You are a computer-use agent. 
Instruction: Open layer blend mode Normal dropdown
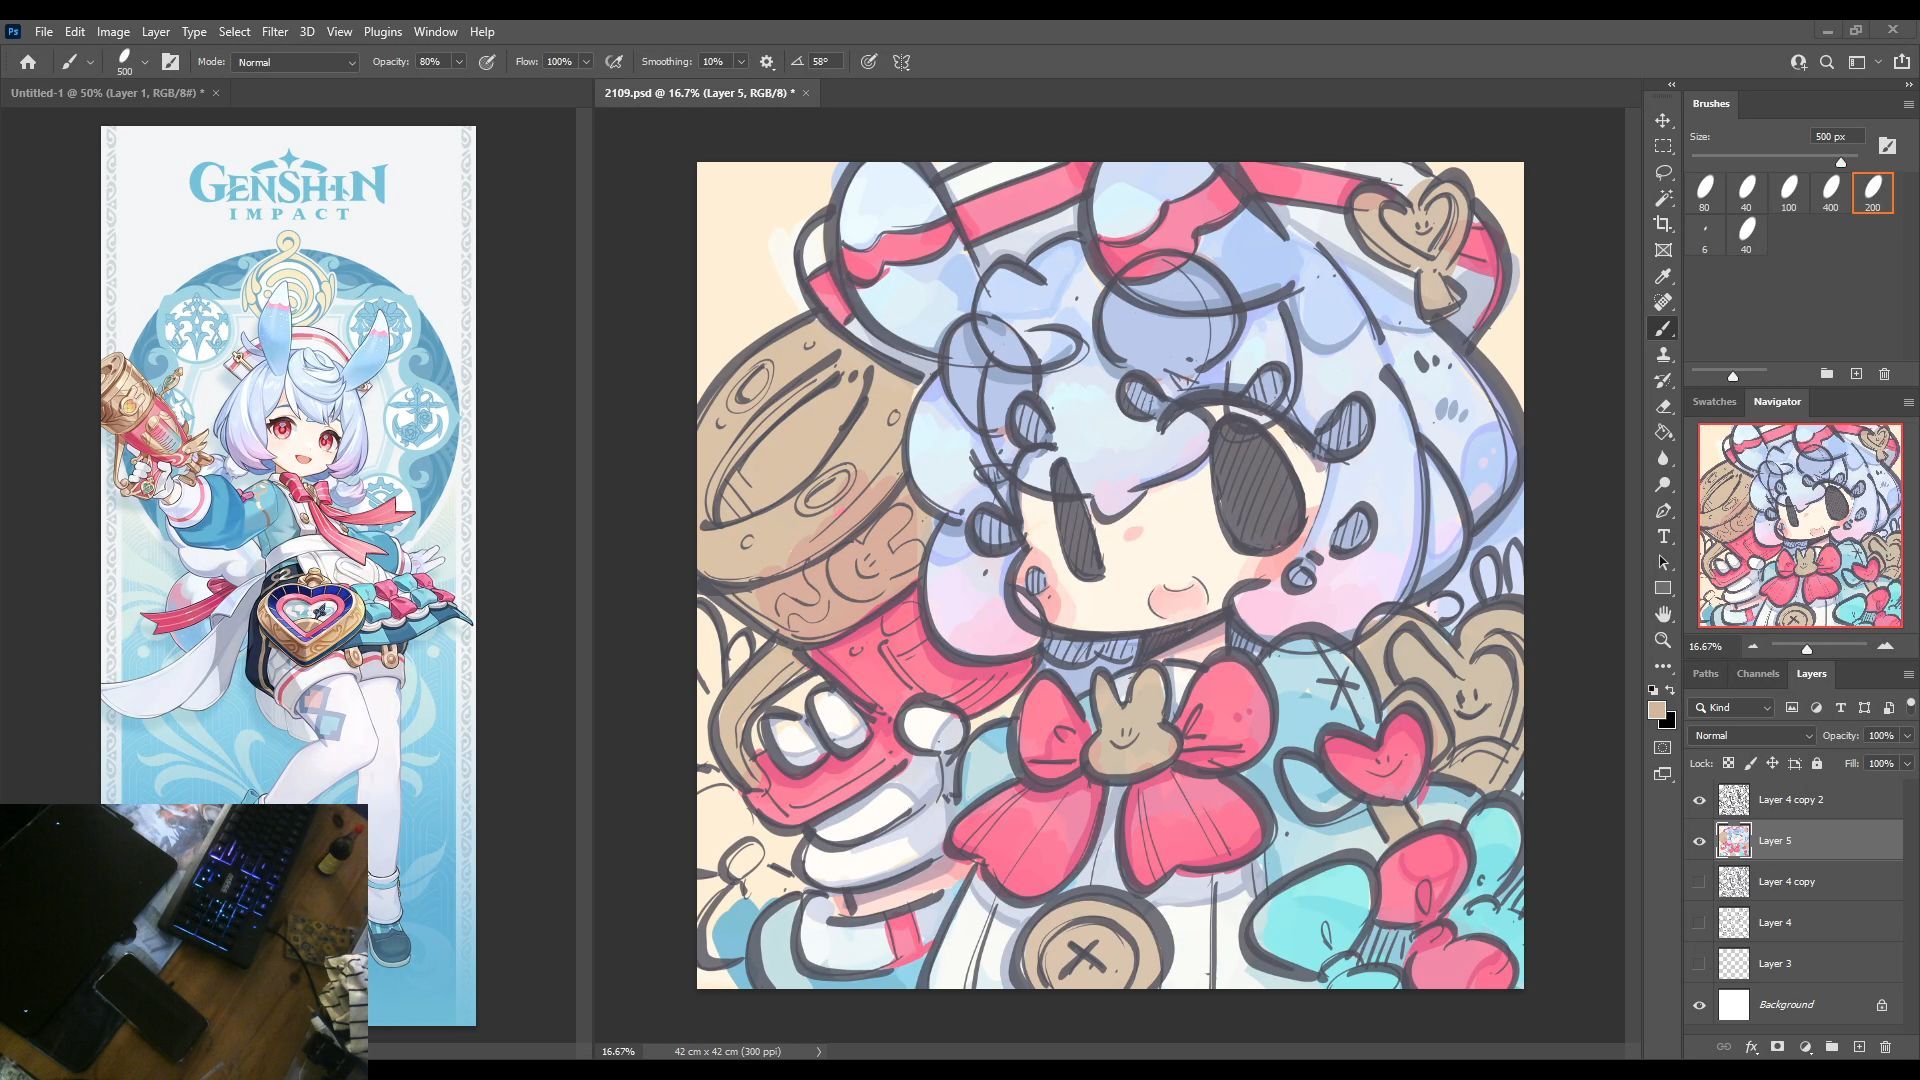click(x=1751, y=735)
